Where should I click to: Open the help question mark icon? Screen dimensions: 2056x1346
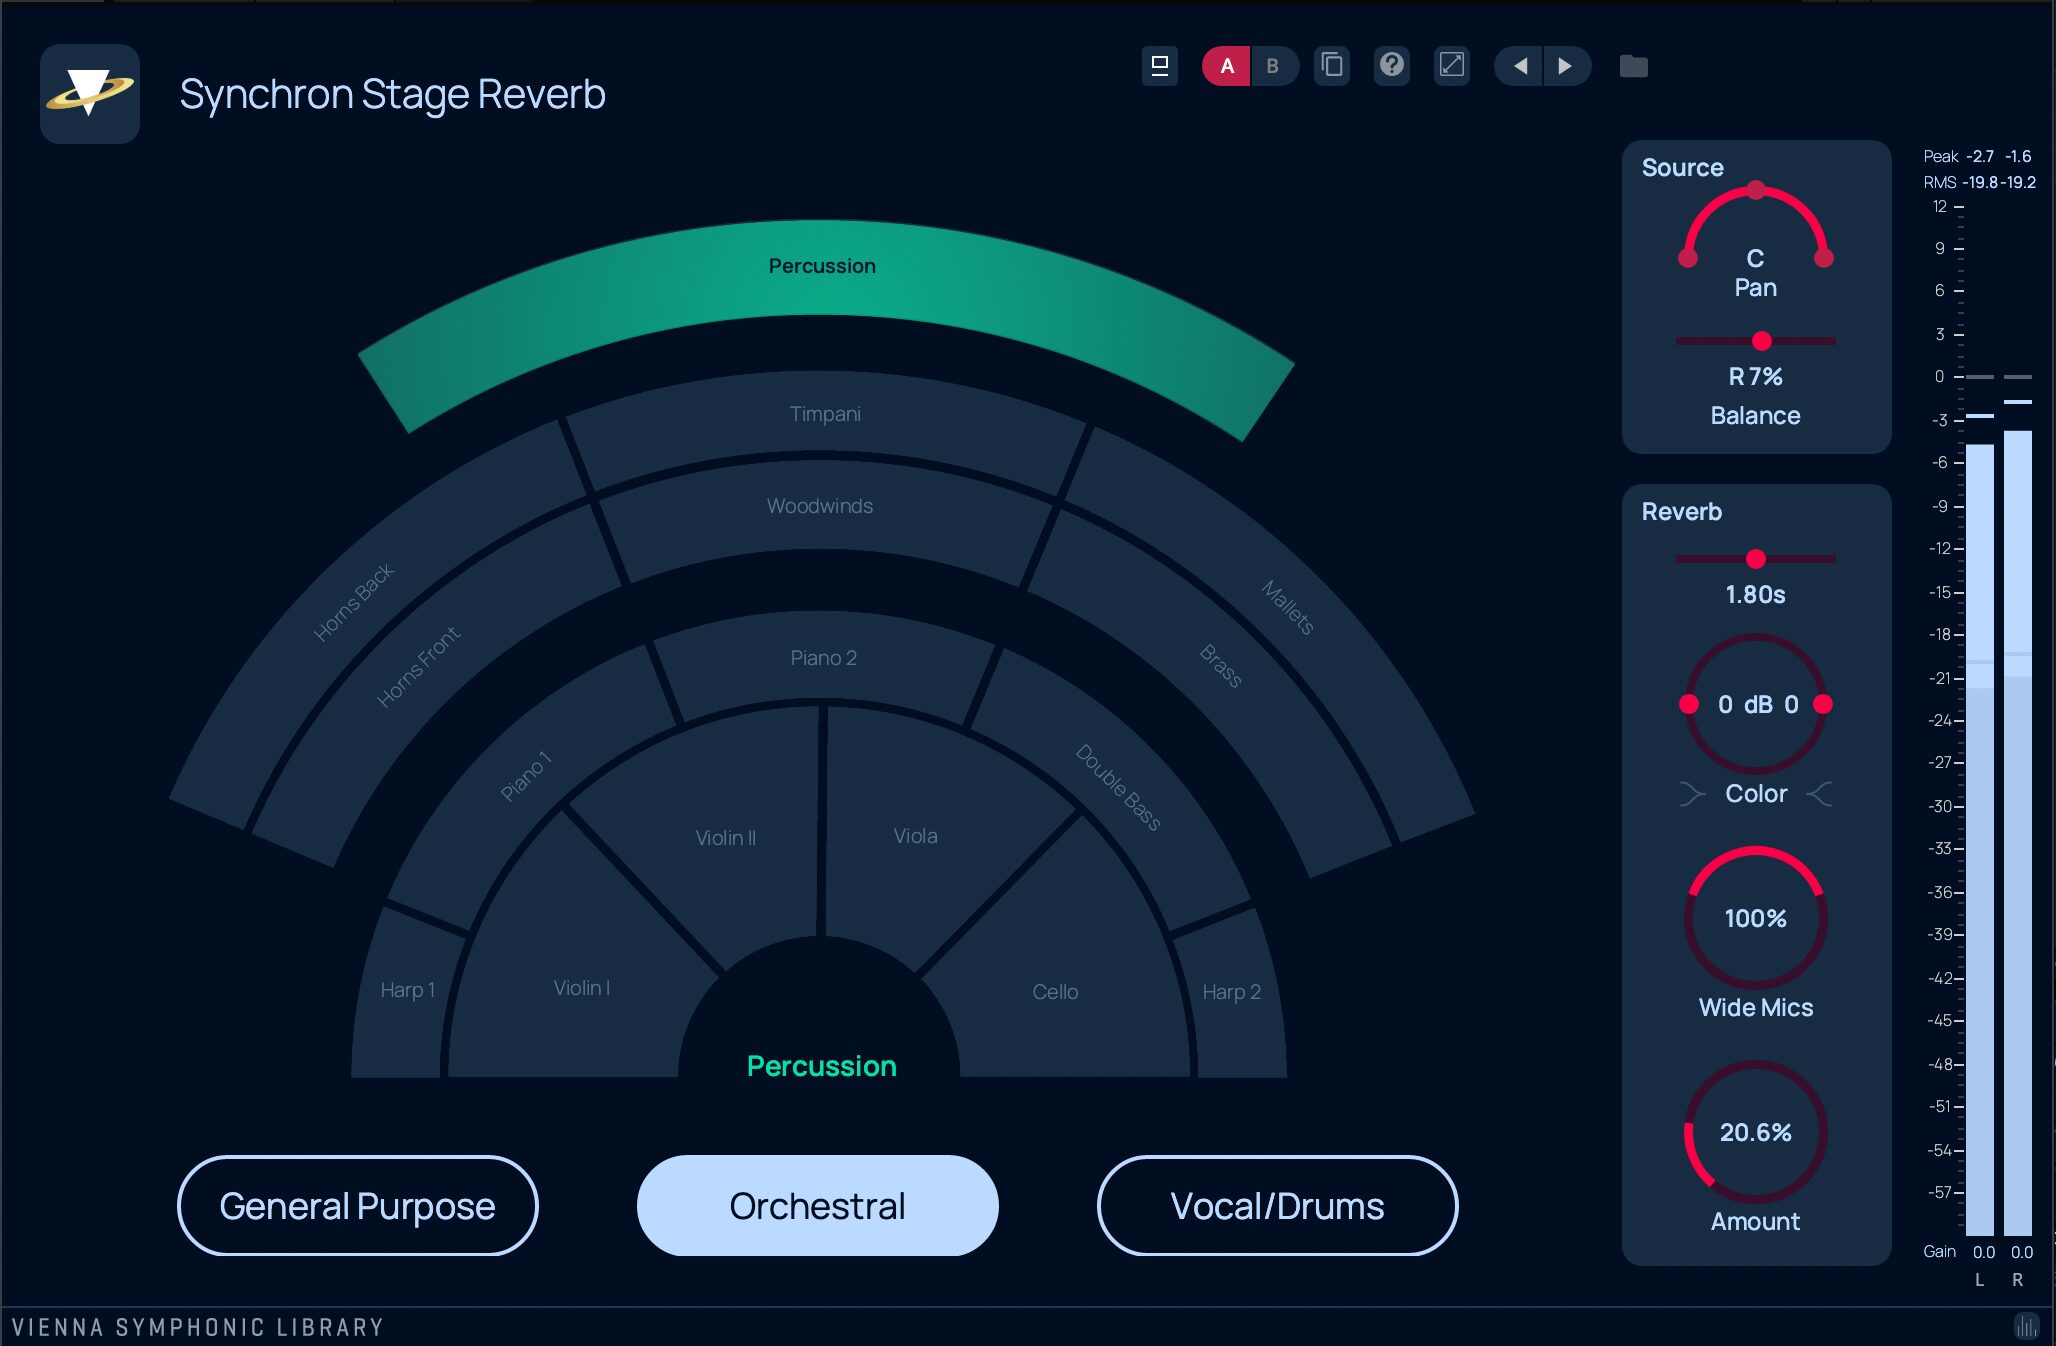pyautogui.click(x=1392, y=66)
